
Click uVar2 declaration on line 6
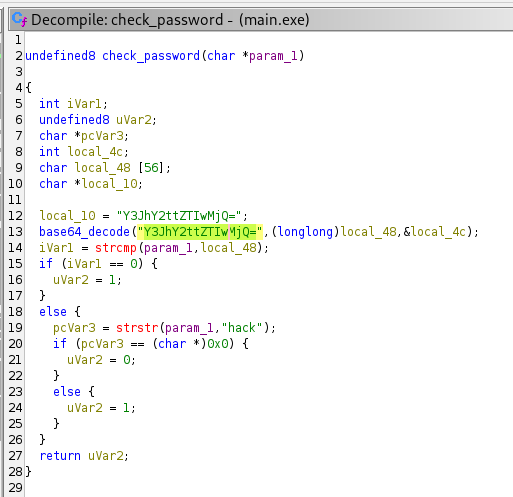point(134,120)
